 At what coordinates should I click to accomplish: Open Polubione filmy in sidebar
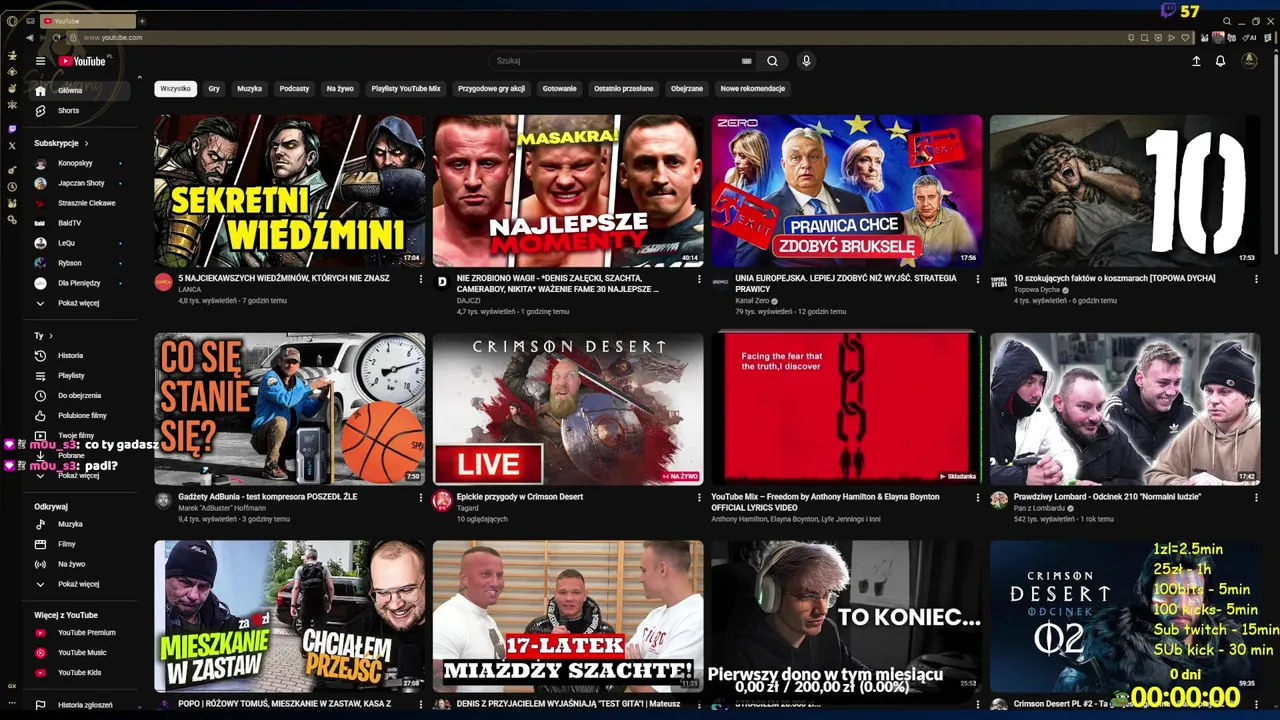80,415
